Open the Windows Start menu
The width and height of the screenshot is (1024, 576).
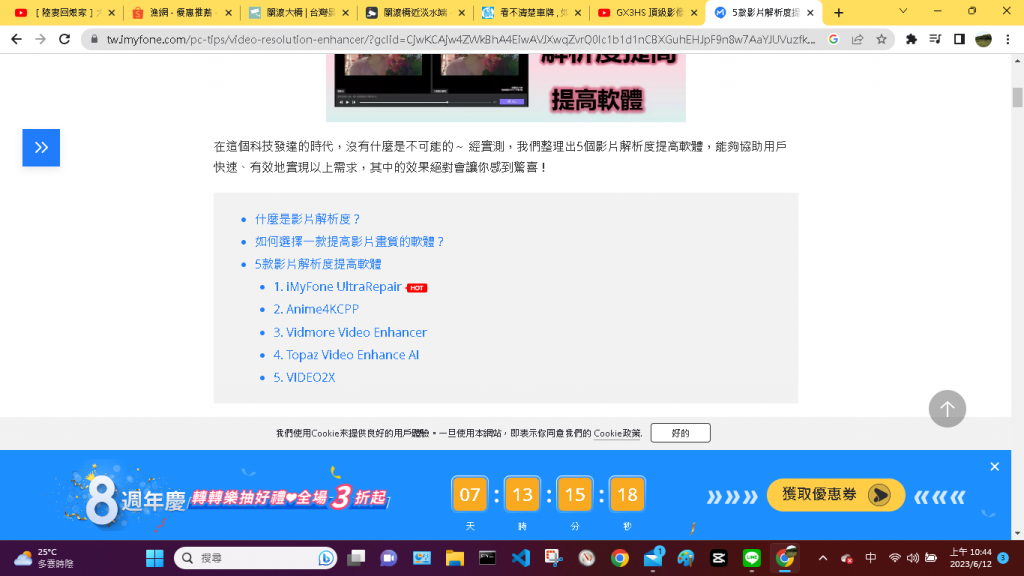click(x=155, y=558)
